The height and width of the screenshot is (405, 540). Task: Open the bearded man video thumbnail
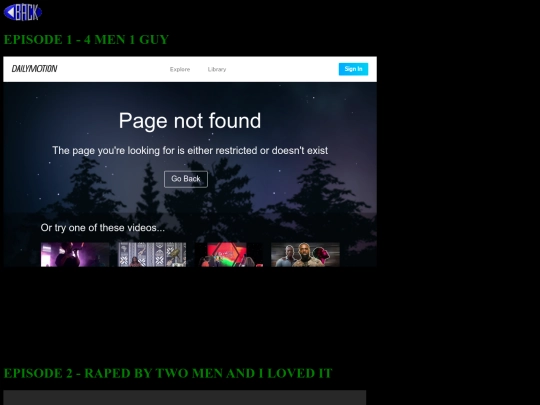tap(305, 255)
